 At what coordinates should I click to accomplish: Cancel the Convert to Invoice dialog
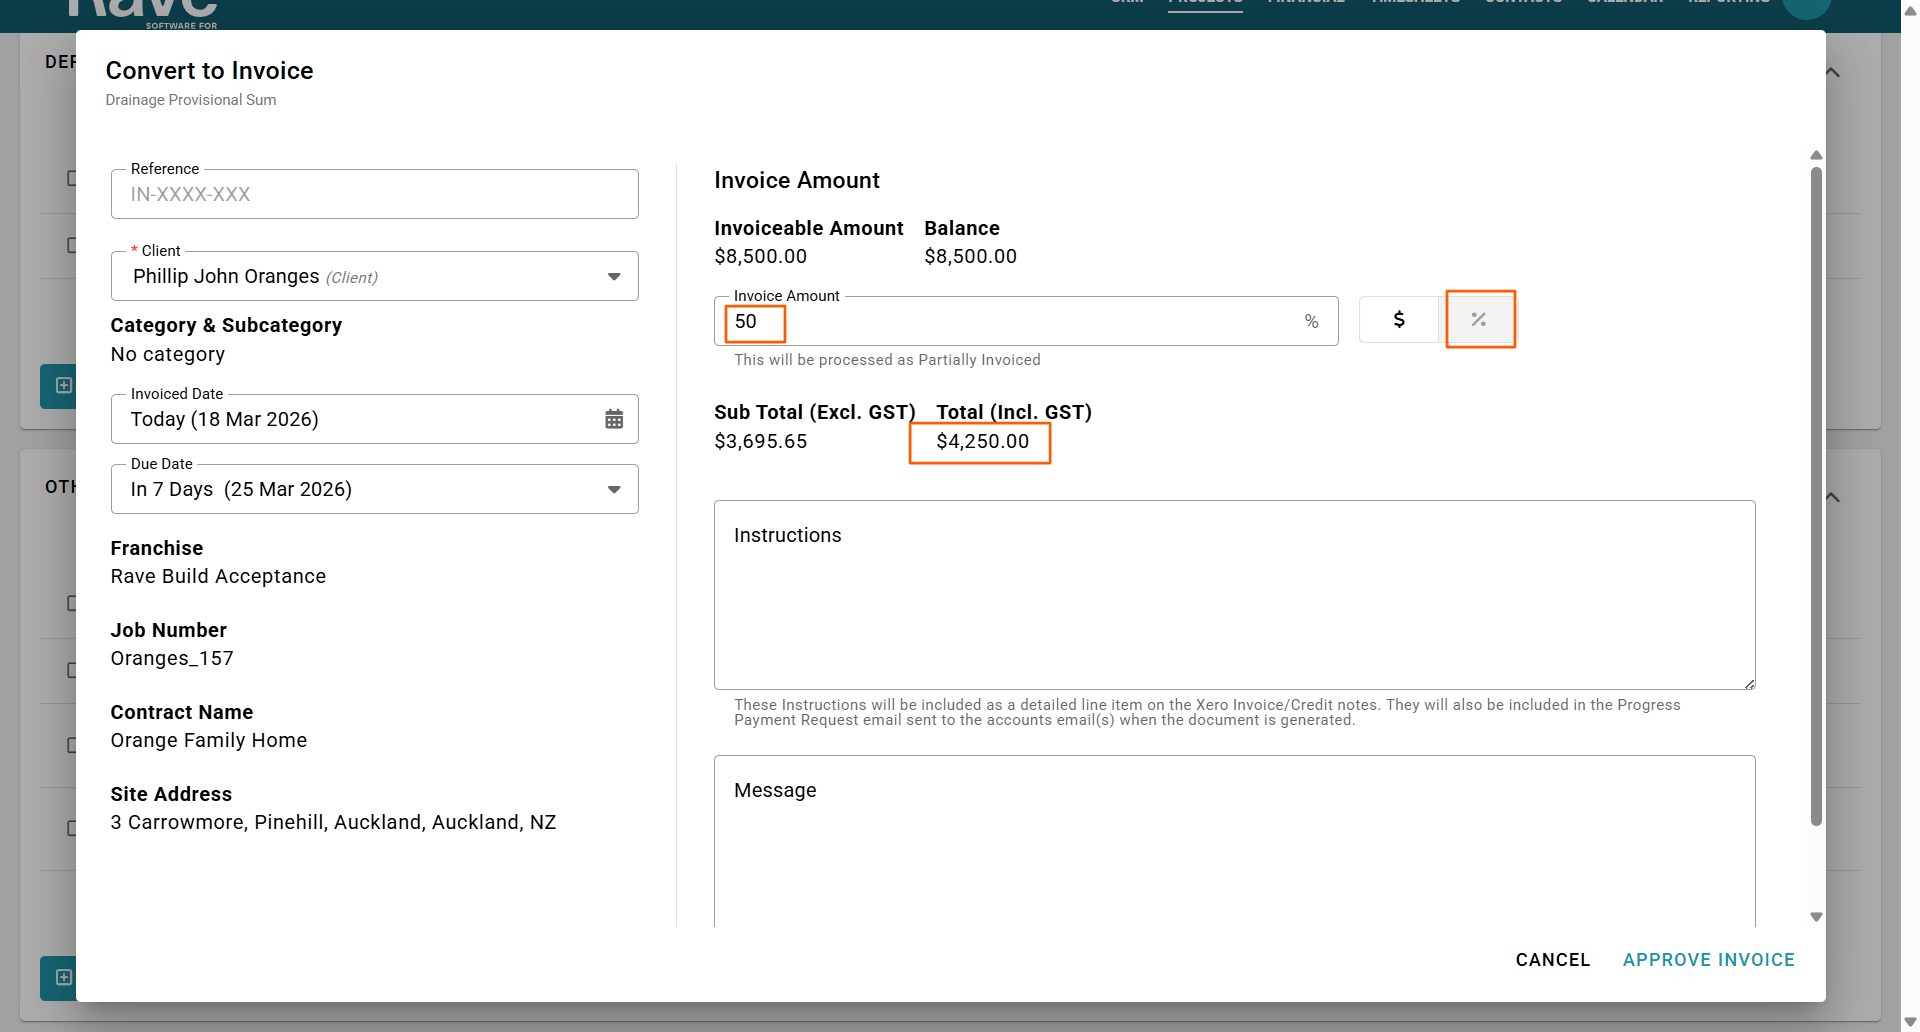(1552, 960)
